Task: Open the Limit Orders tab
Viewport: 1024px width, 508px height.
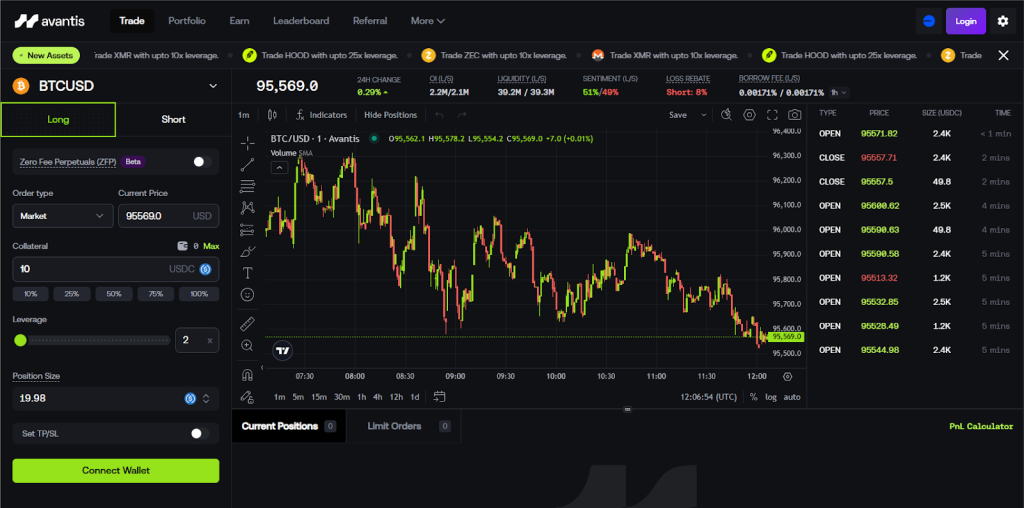Action: (395, 426)
